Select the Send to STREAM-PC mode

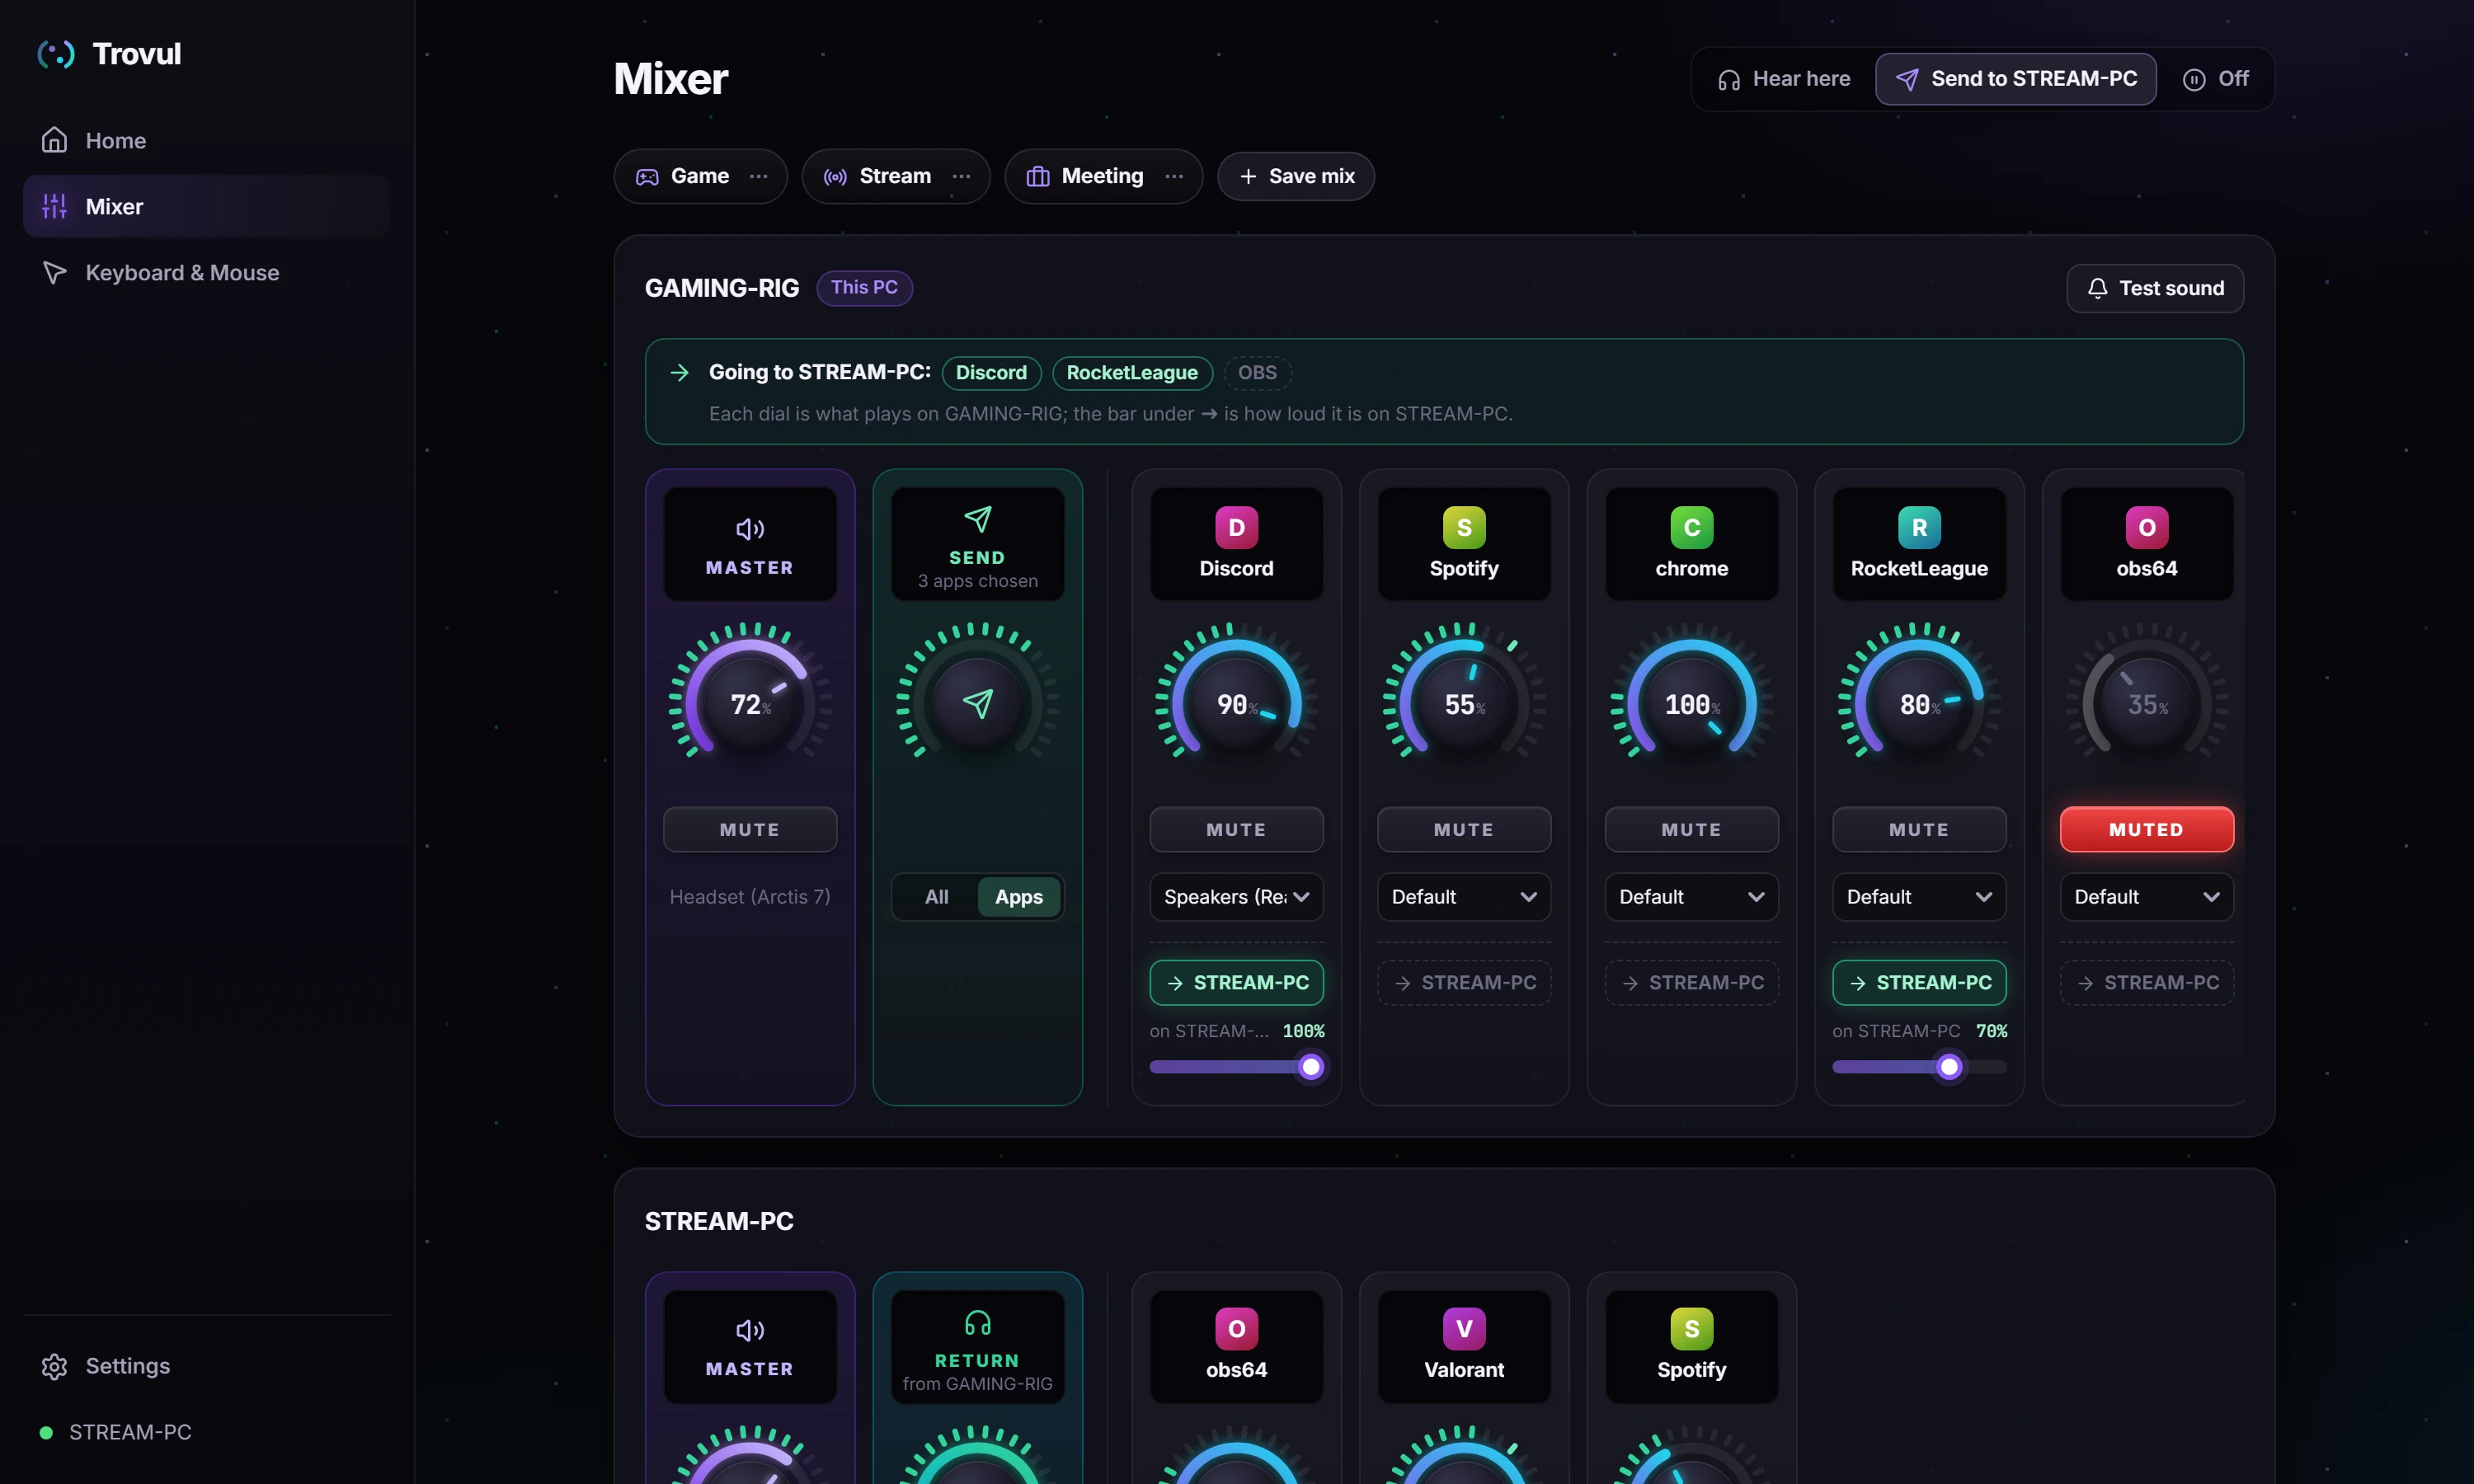pos(2015,79)
